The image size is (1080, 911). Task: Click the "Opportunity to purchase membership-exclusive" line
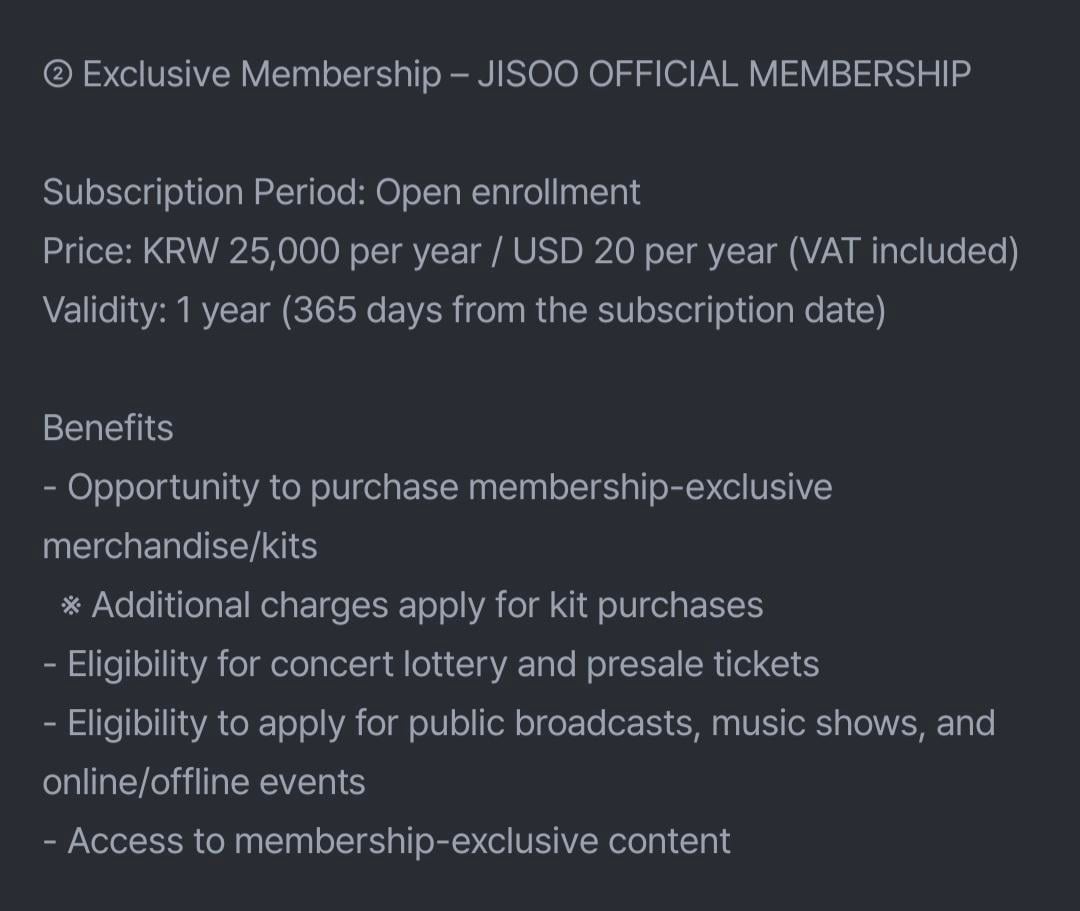(x=449, y=487)
